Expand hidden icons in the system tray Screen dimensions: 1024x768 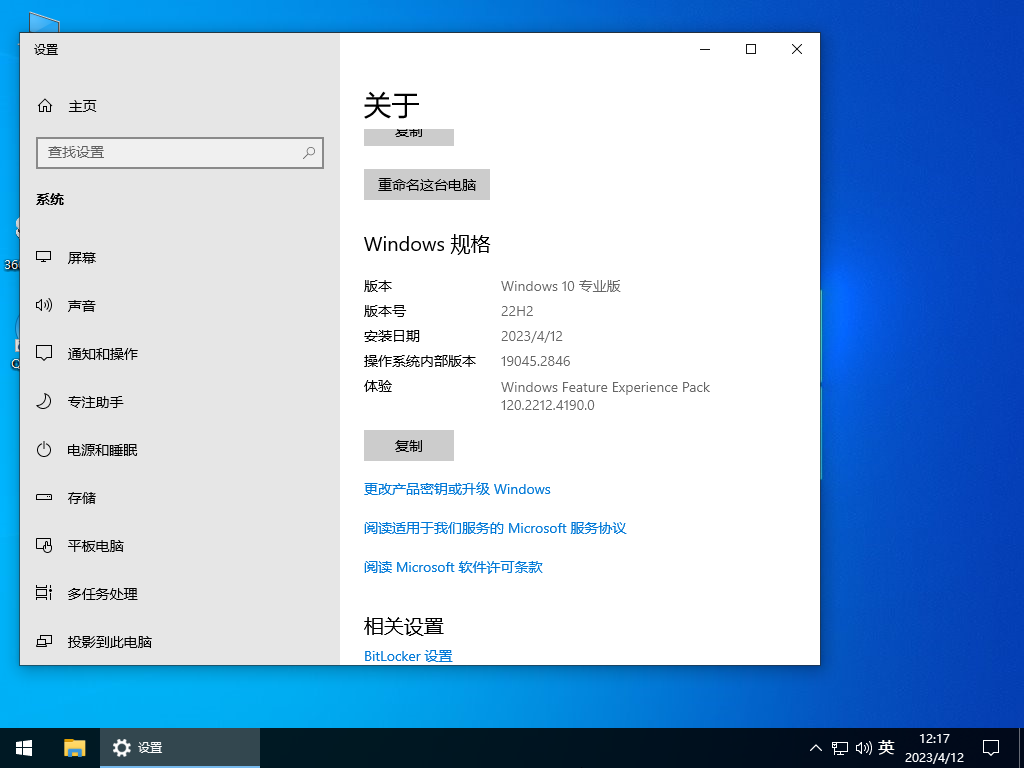[815, 747]
